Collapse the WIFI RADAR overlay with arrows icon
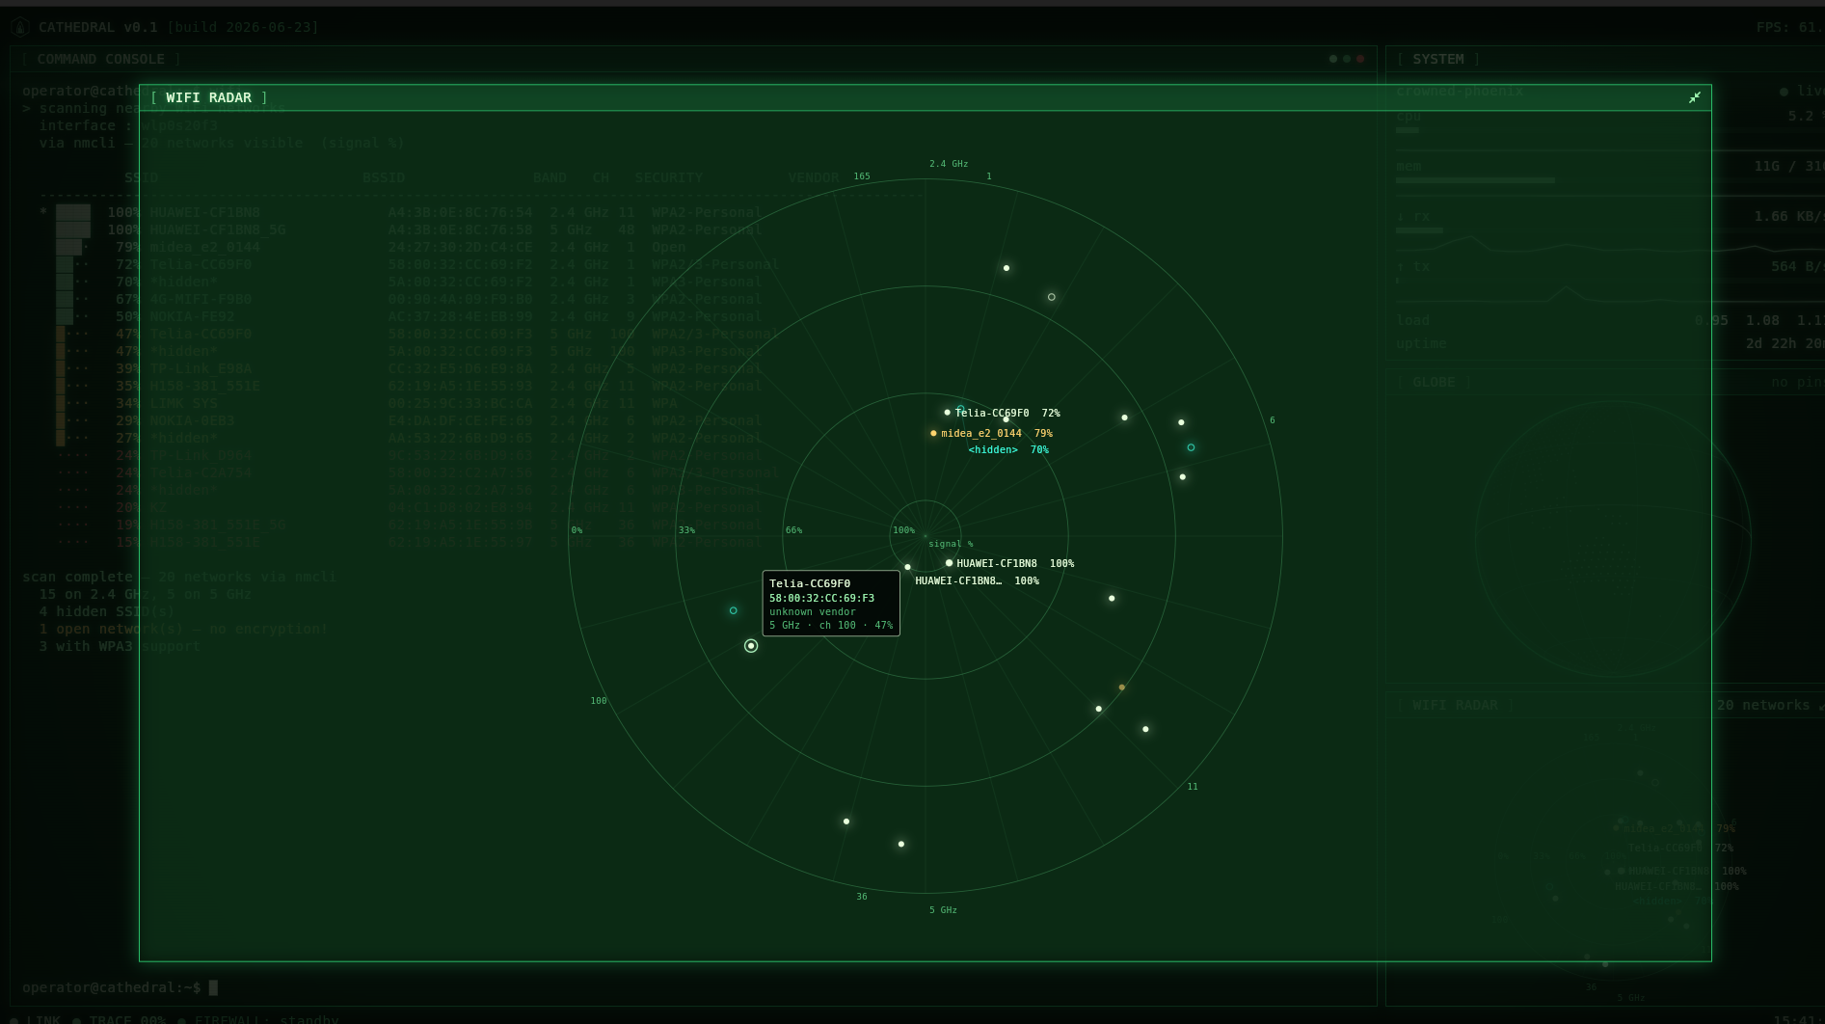Image resolution: width=1825 pixels, height=1024 pixels. tap(1694, 97)
